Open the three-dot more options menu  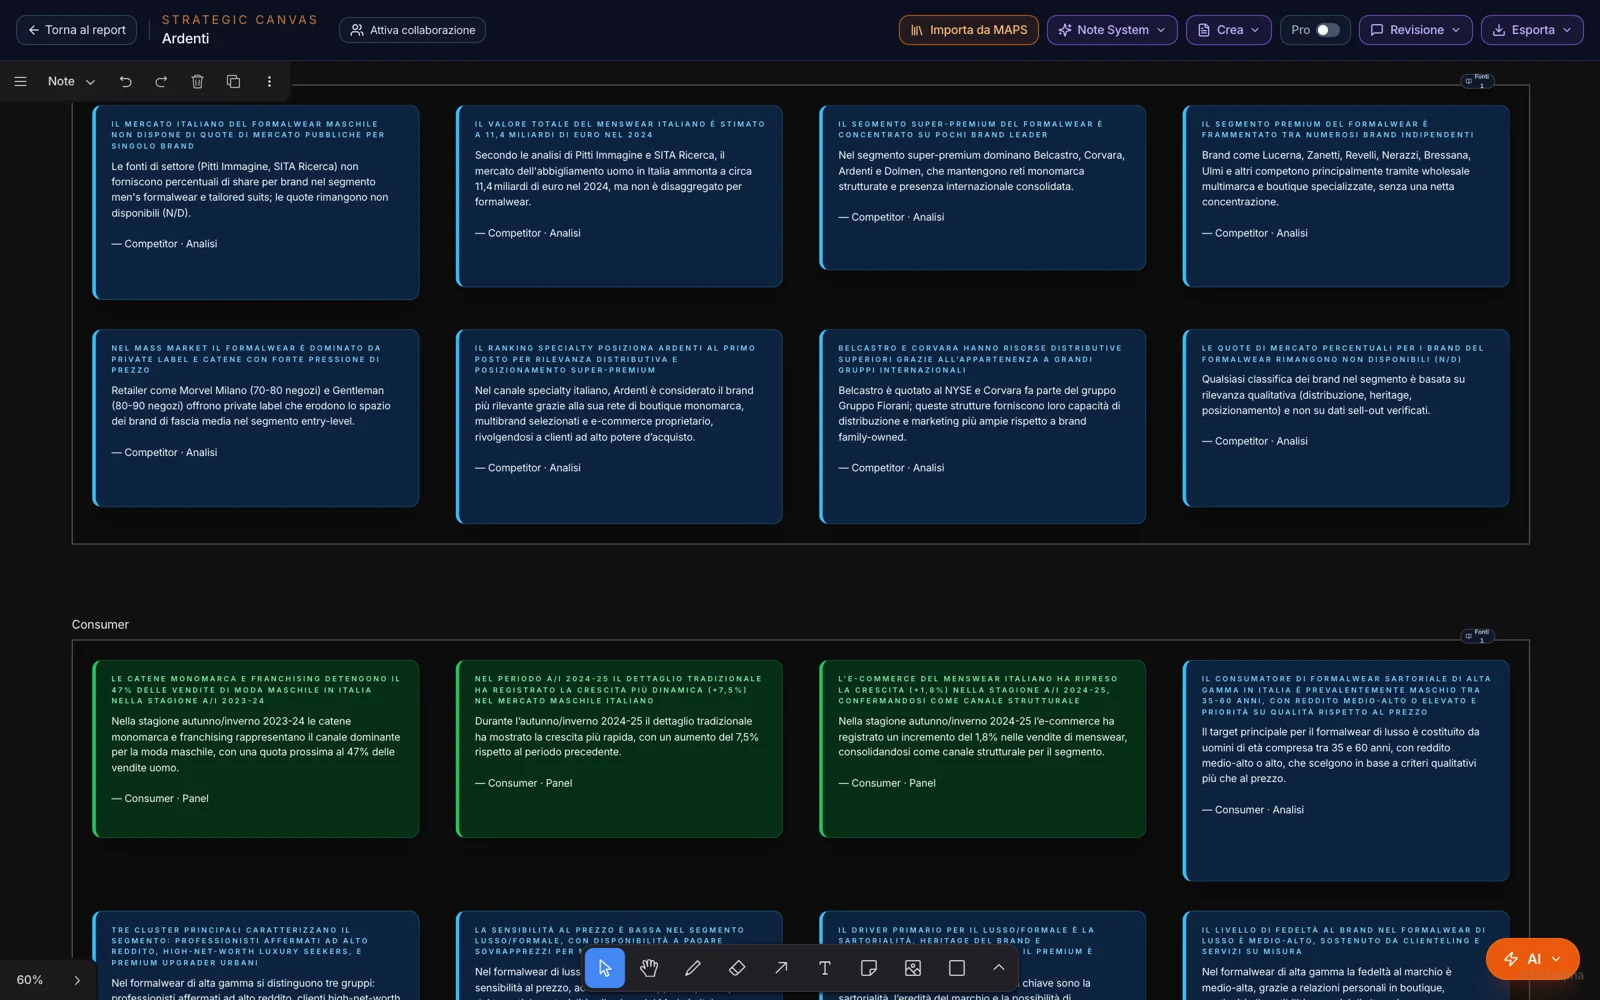tap(269, 81)
